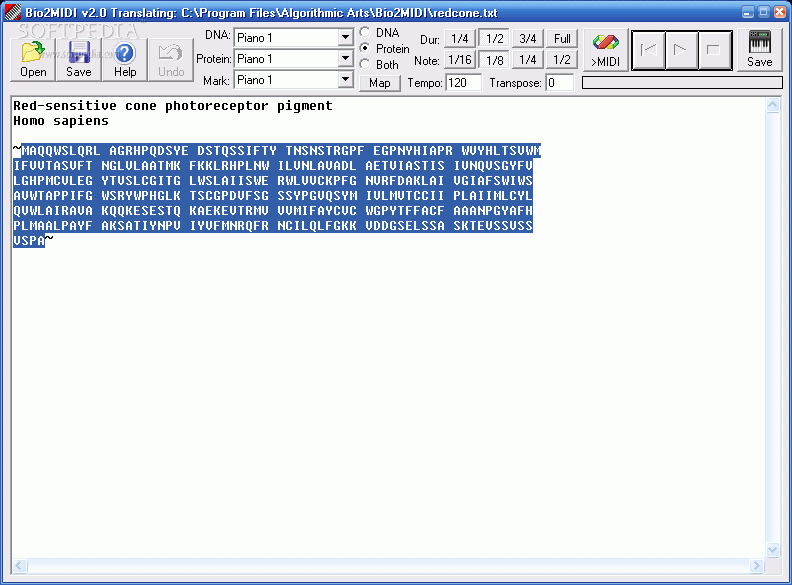The width and height of the screenshot is (792, 585).
Task: Minimize the Bio2MIDI window
Action: point(748,12)
